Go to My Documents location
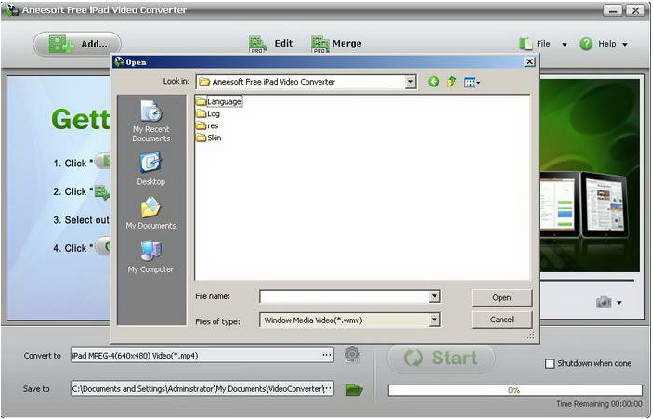The height and width of the screenshot is (419, 653). click(x=151, y=213)
